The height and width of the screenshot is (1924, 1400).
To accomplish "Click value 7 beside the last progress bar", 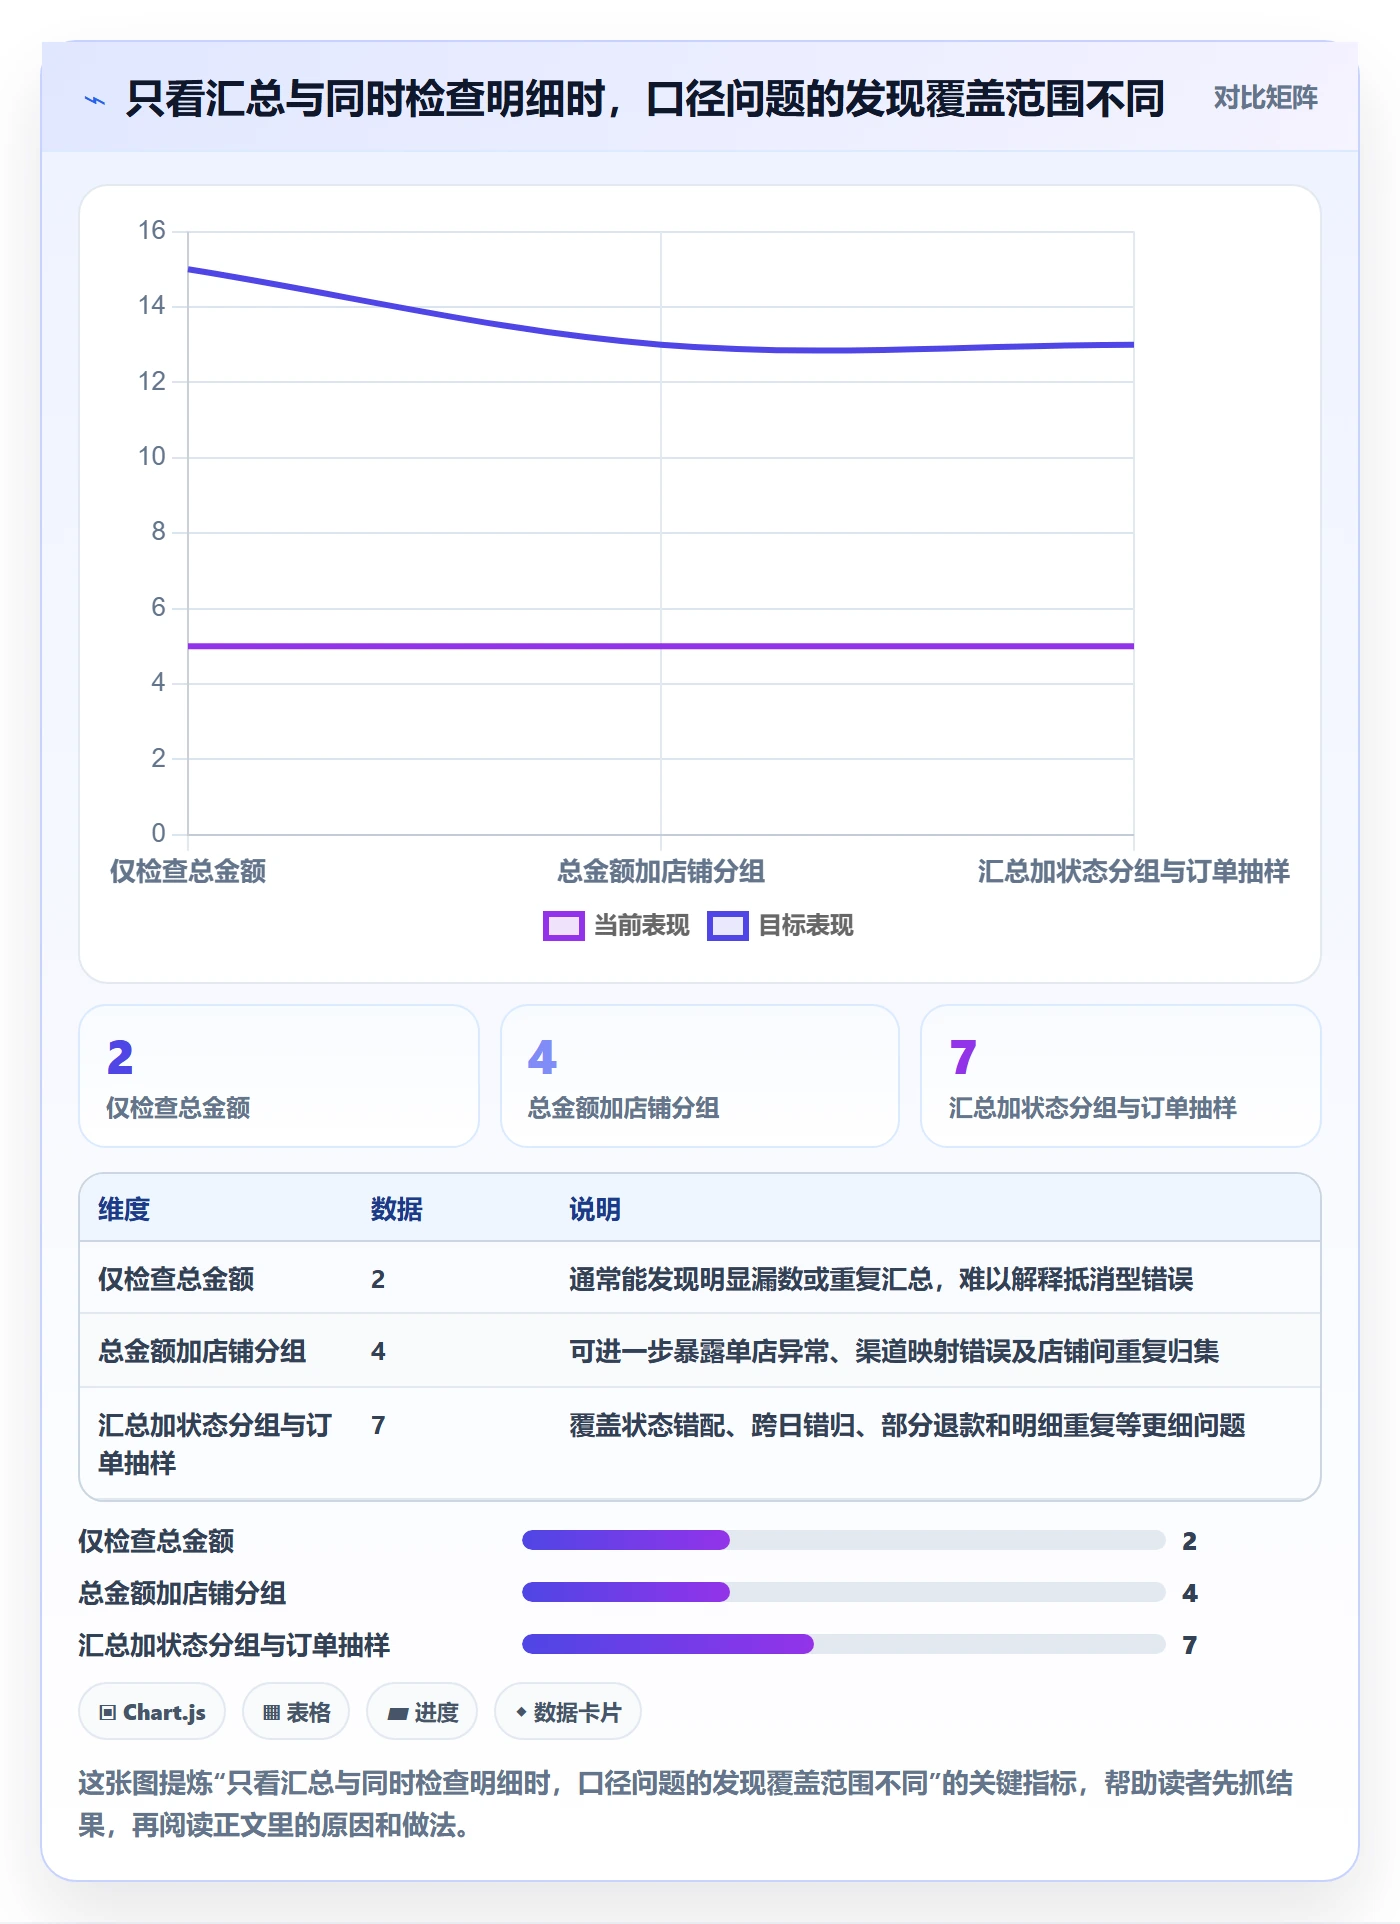I will click(x=1190, y=1645).
